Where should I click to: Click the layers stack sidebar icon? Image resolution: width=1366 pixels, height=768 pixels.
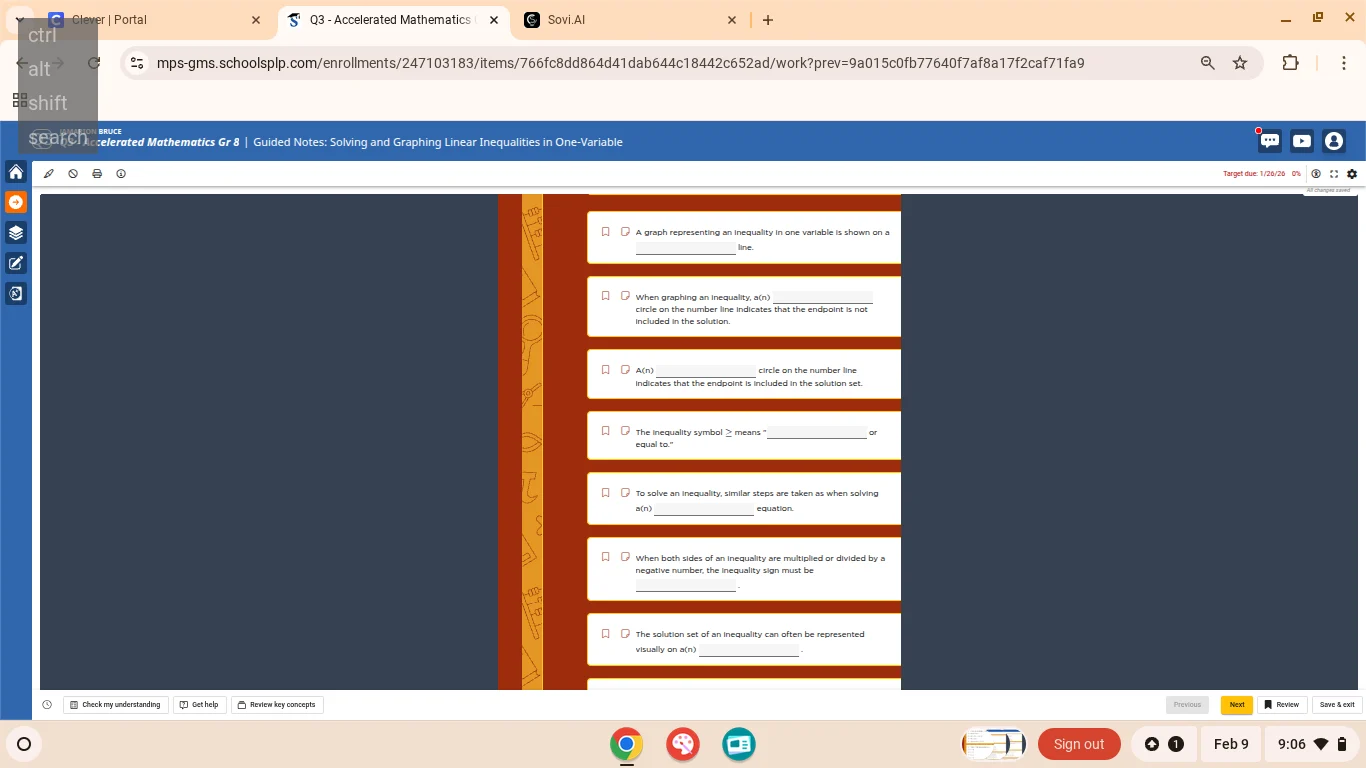(x=16, y=233)
